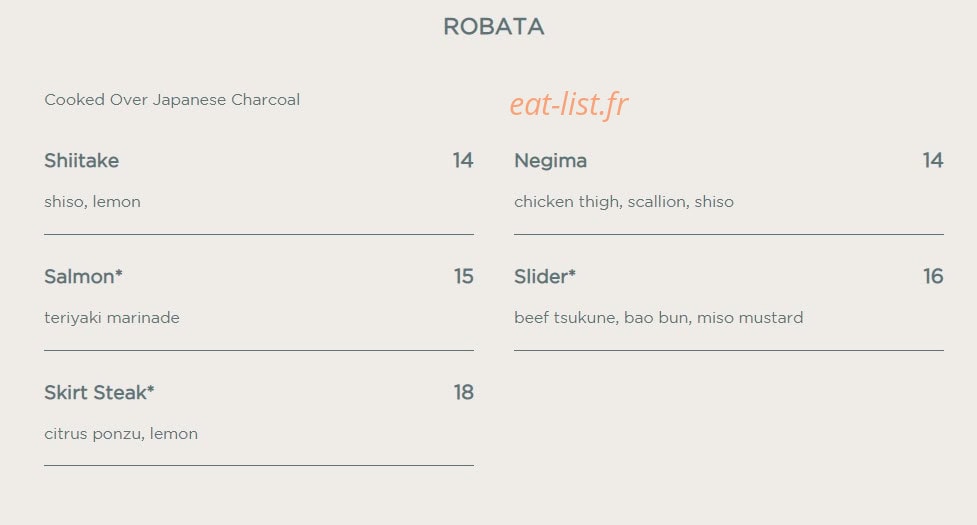
Task: Select the Shiitake menu item
Action: (x=82, y=161)
